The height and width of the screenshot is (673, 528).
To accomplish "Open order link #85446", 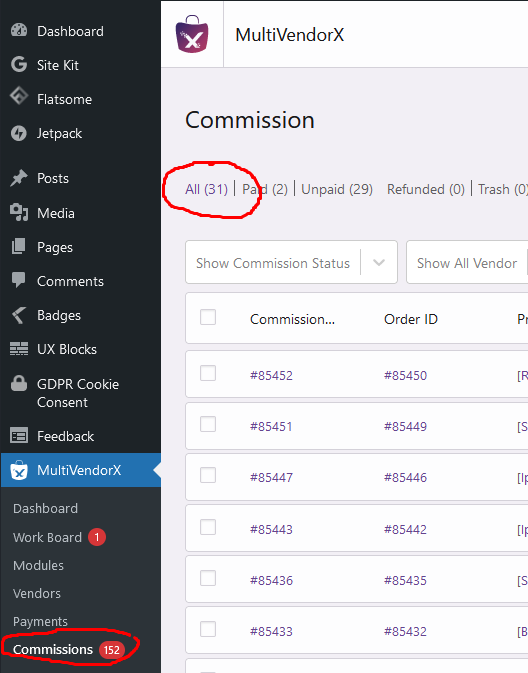I will 405,478.
